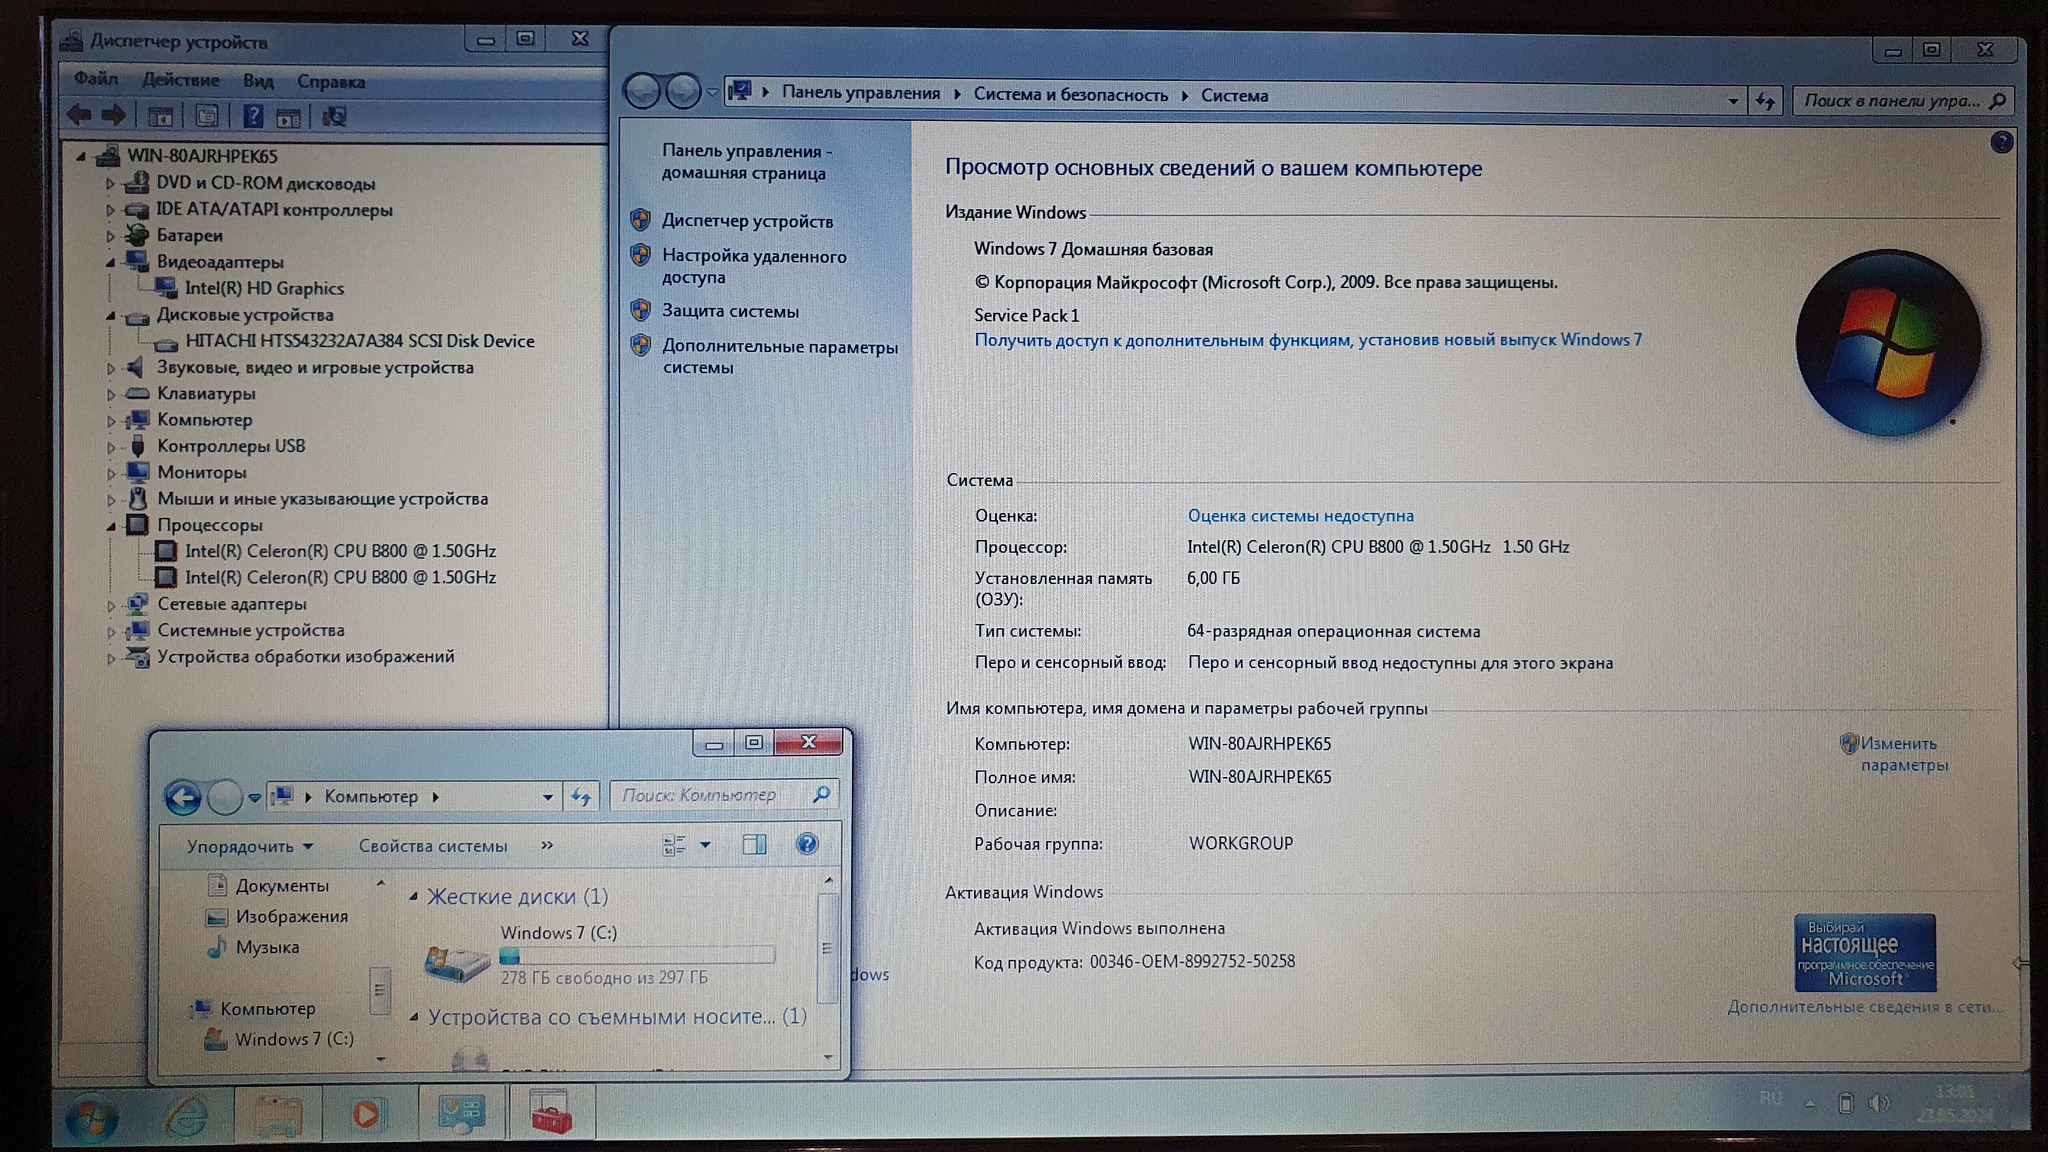Open the Действие menu
2048x1152 pixels.
tap(180, 80)
